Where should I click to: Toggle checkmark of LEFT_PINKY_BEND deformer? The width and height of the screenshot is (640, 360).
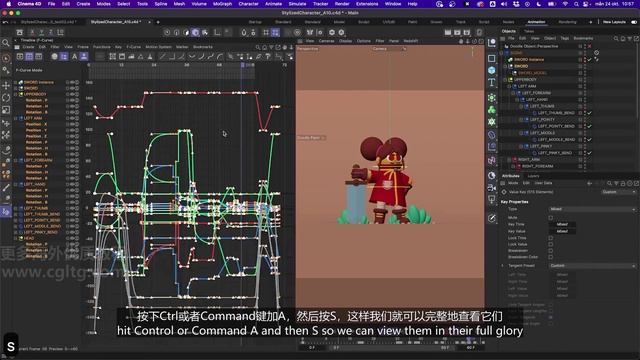pos(589,153)
